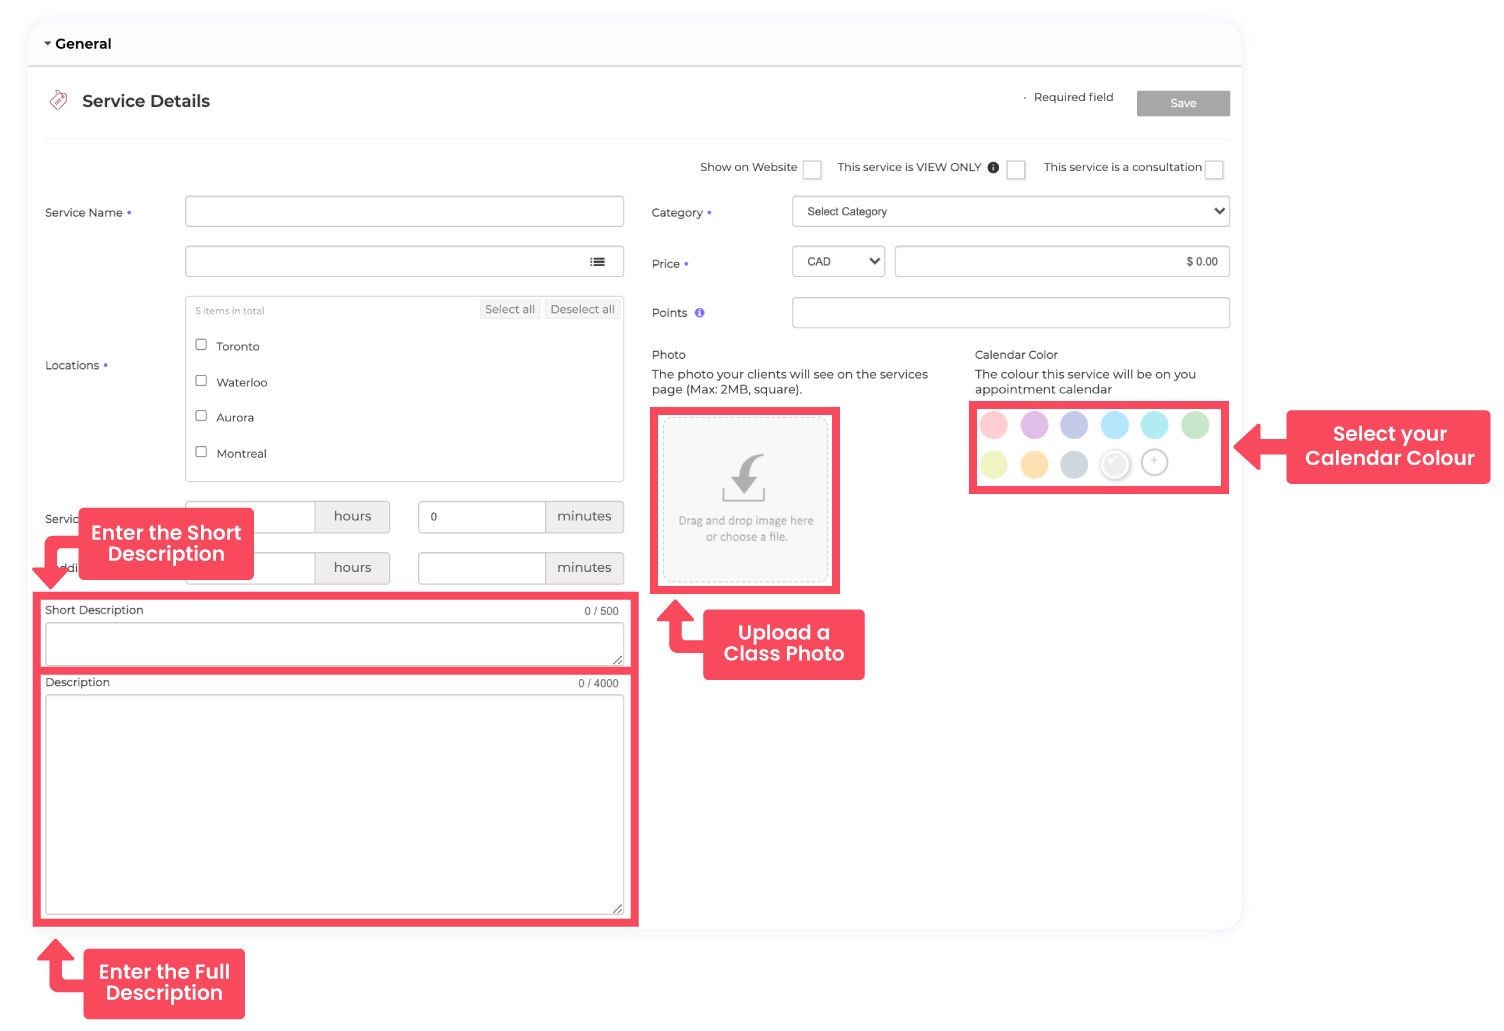This screenshot has height=1031, width=1504.
Task: Click the Service Details tag icon
Action: [x=59, y=100]
